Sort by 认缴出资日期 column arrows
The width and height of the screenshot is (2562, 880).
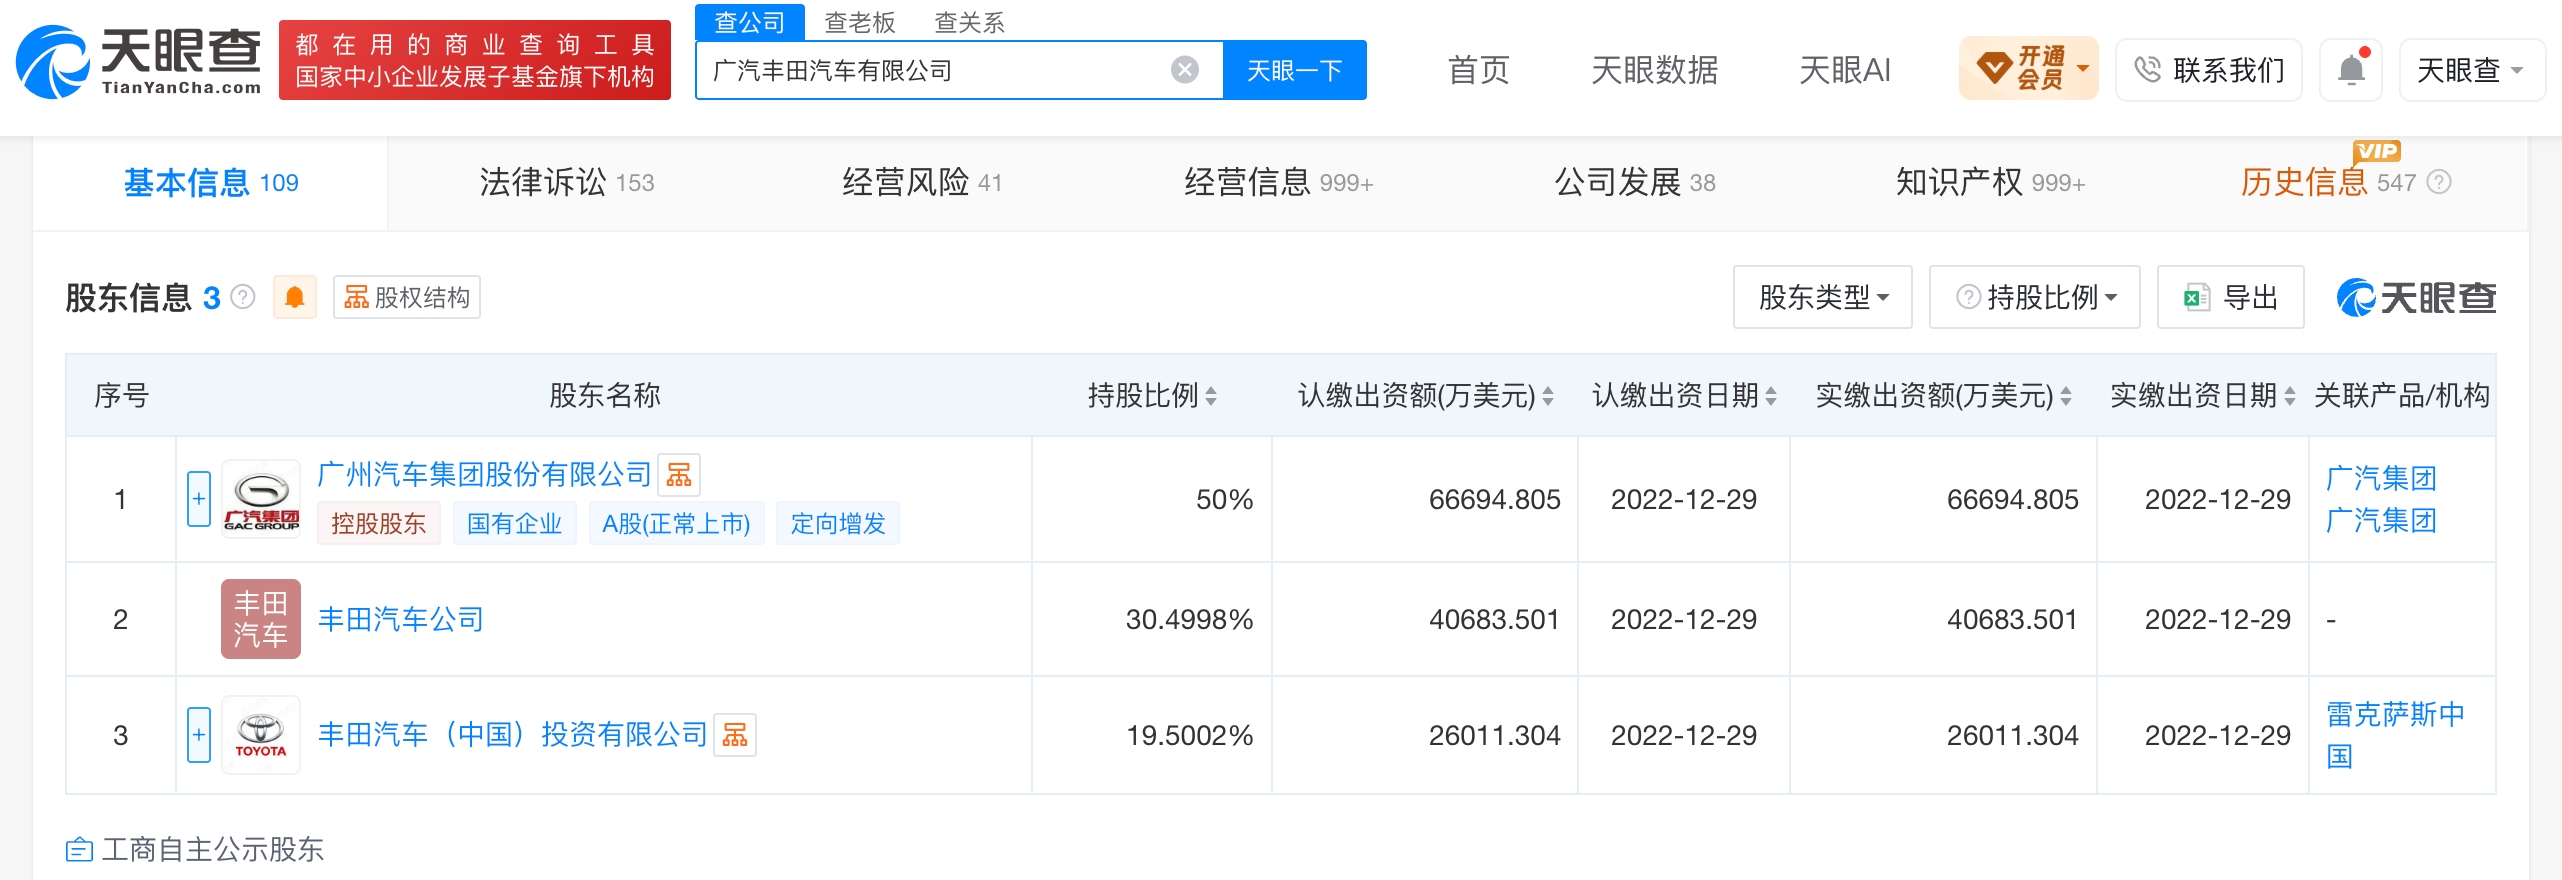coord(1771,396)
